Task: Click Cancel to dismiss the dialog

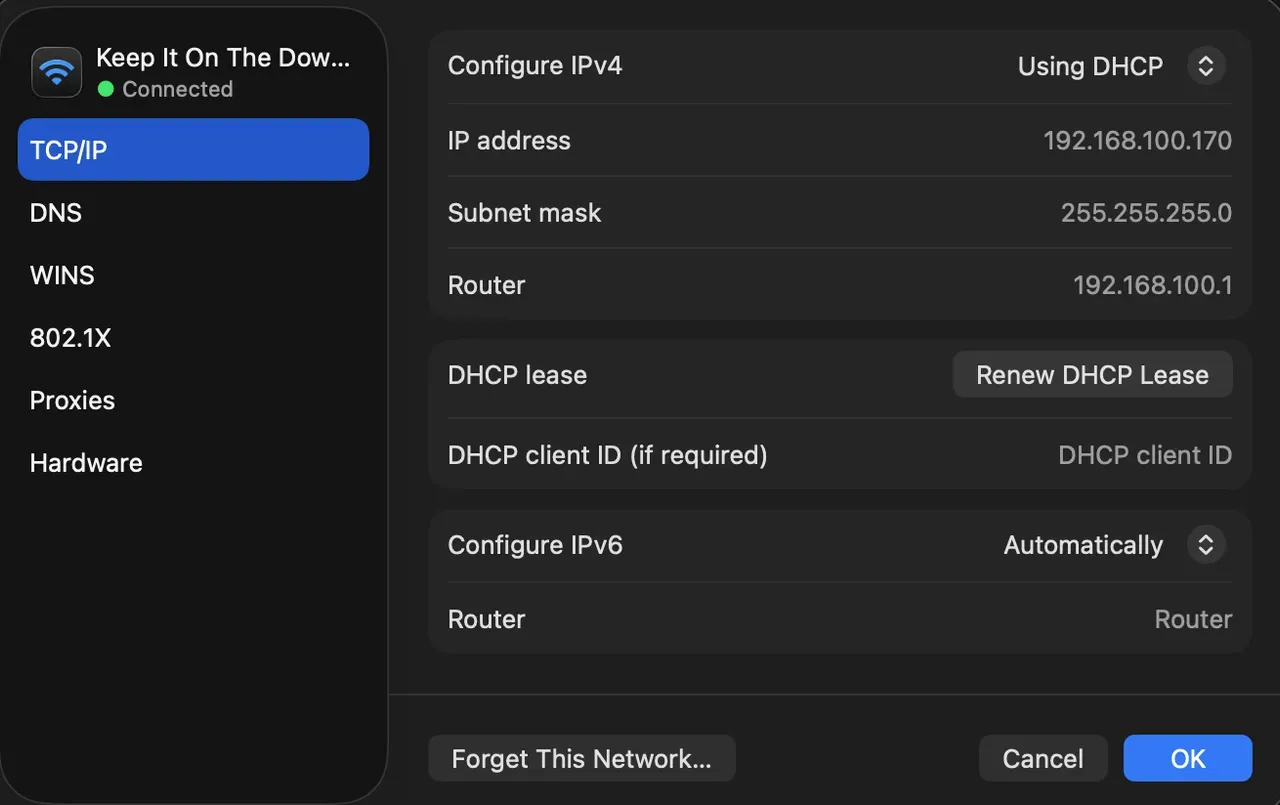Action: pos(1043,758)
